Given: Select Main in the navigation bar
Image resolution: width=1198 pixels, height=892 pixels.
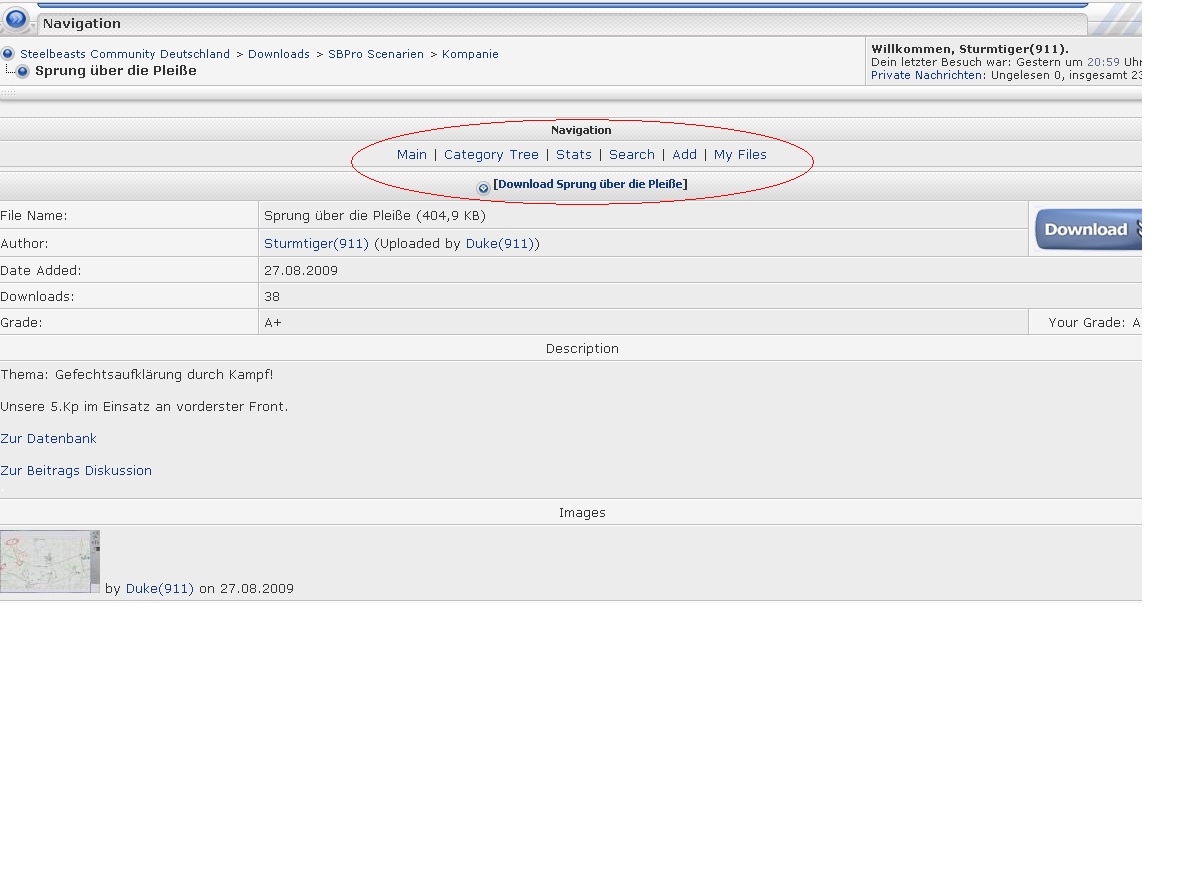Looking at the screenshot, I should (x=411, y=155).
